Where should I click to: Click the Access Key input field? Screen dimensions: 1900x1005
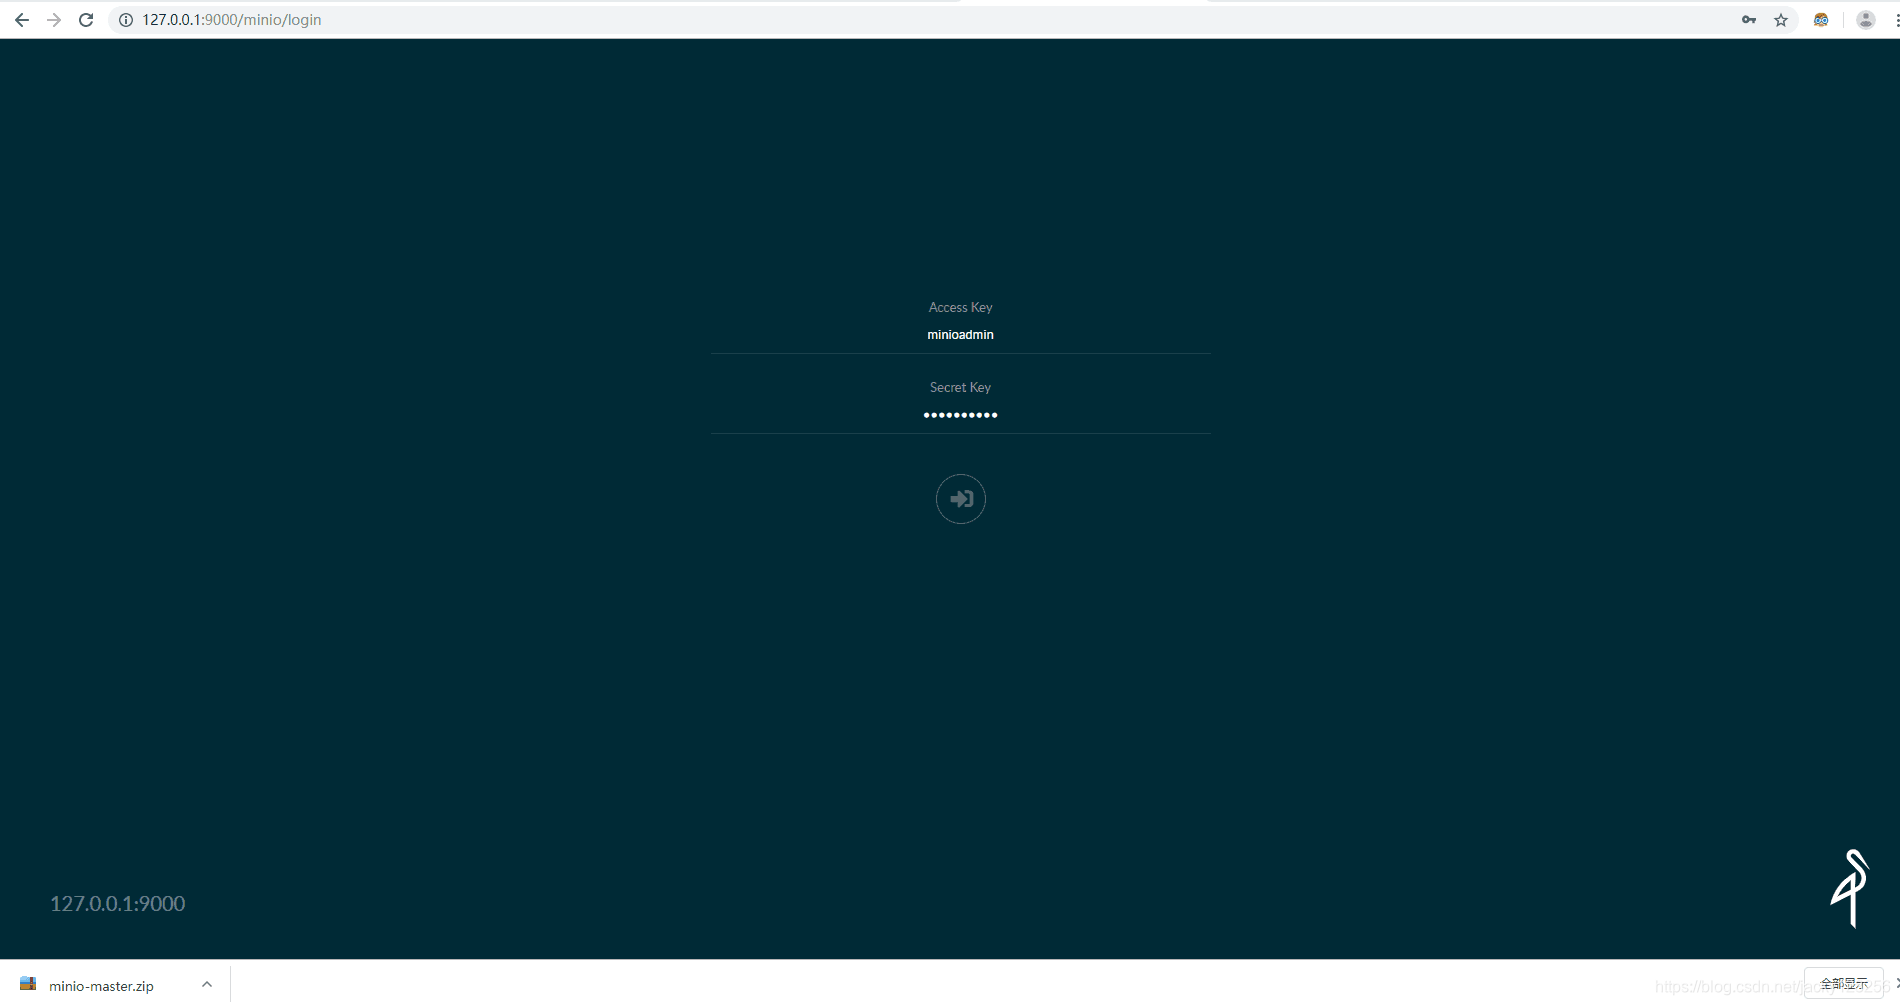pyautogui.click(x=960, y=335)
